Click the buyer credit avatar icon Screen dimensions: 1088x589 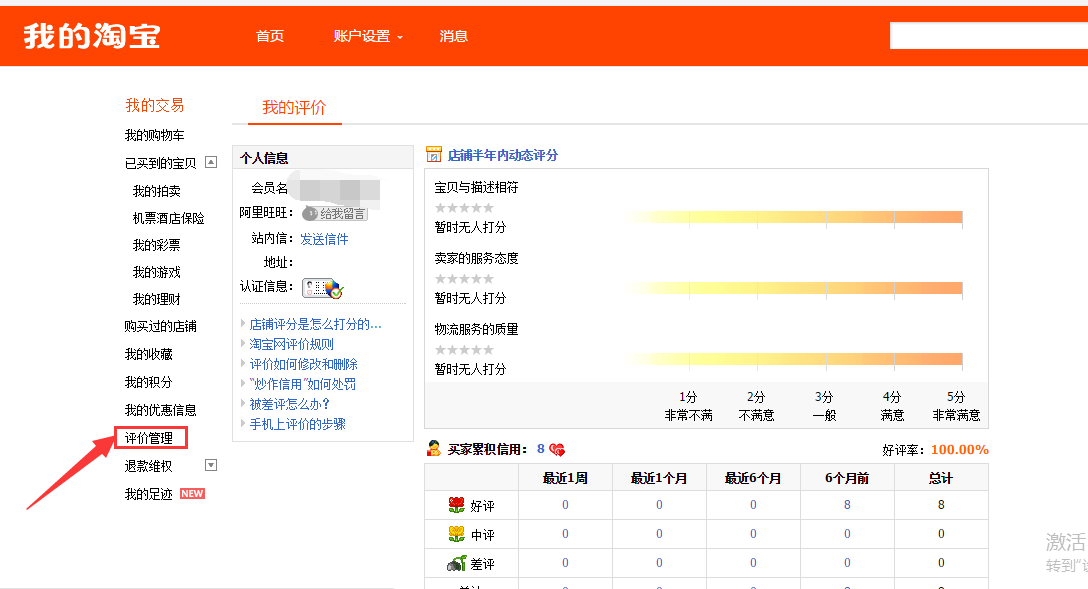click(x=434, y=449)
